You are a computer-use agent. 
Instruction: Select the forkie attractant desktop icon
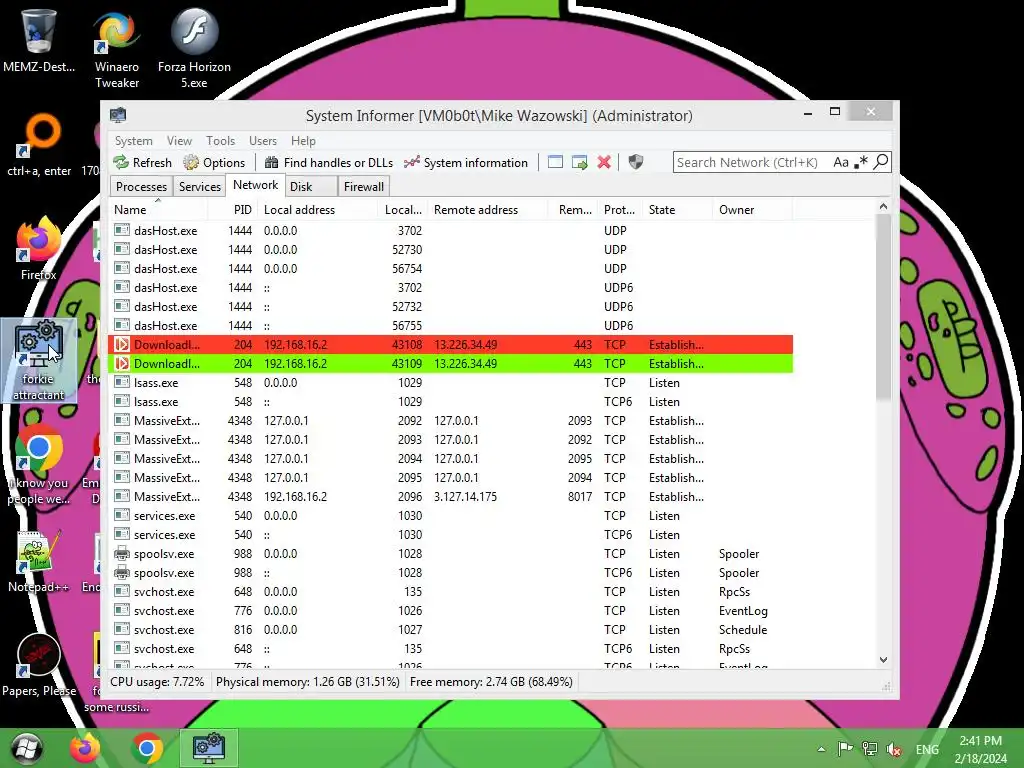click(39, 360)
